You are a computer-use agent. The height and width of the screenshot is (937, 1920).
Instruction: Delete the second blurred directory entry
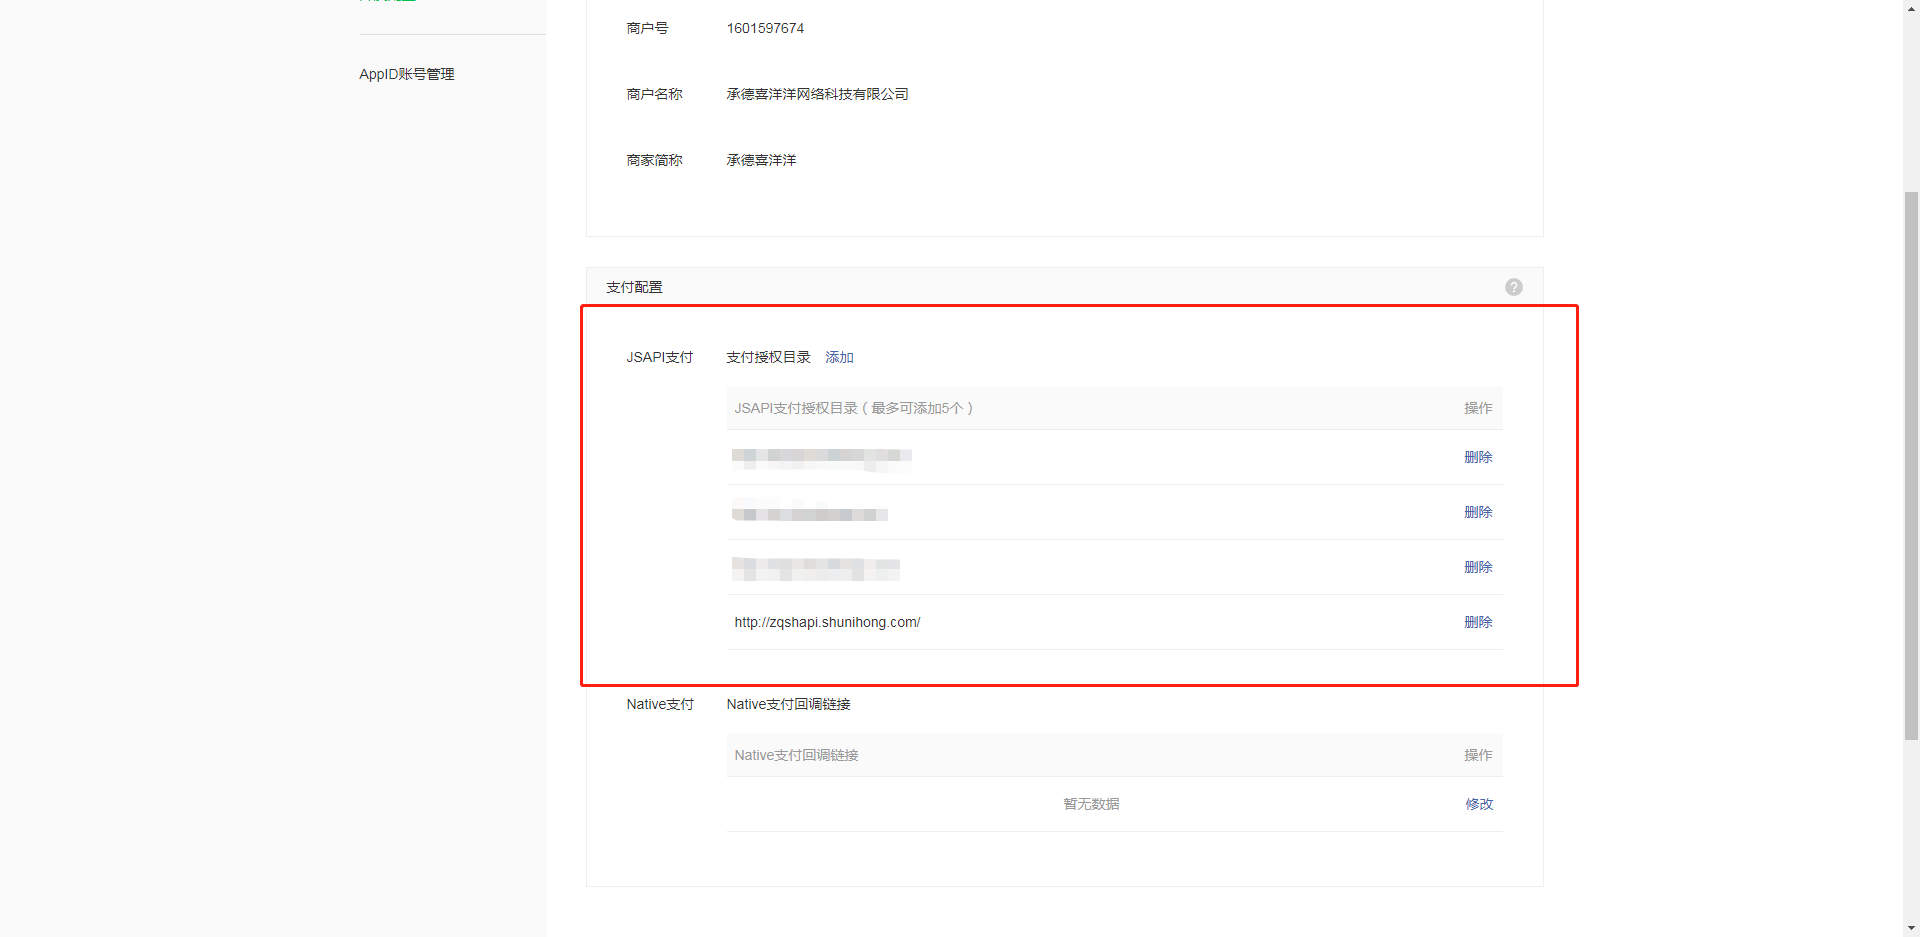click(x=1478, y=512)
